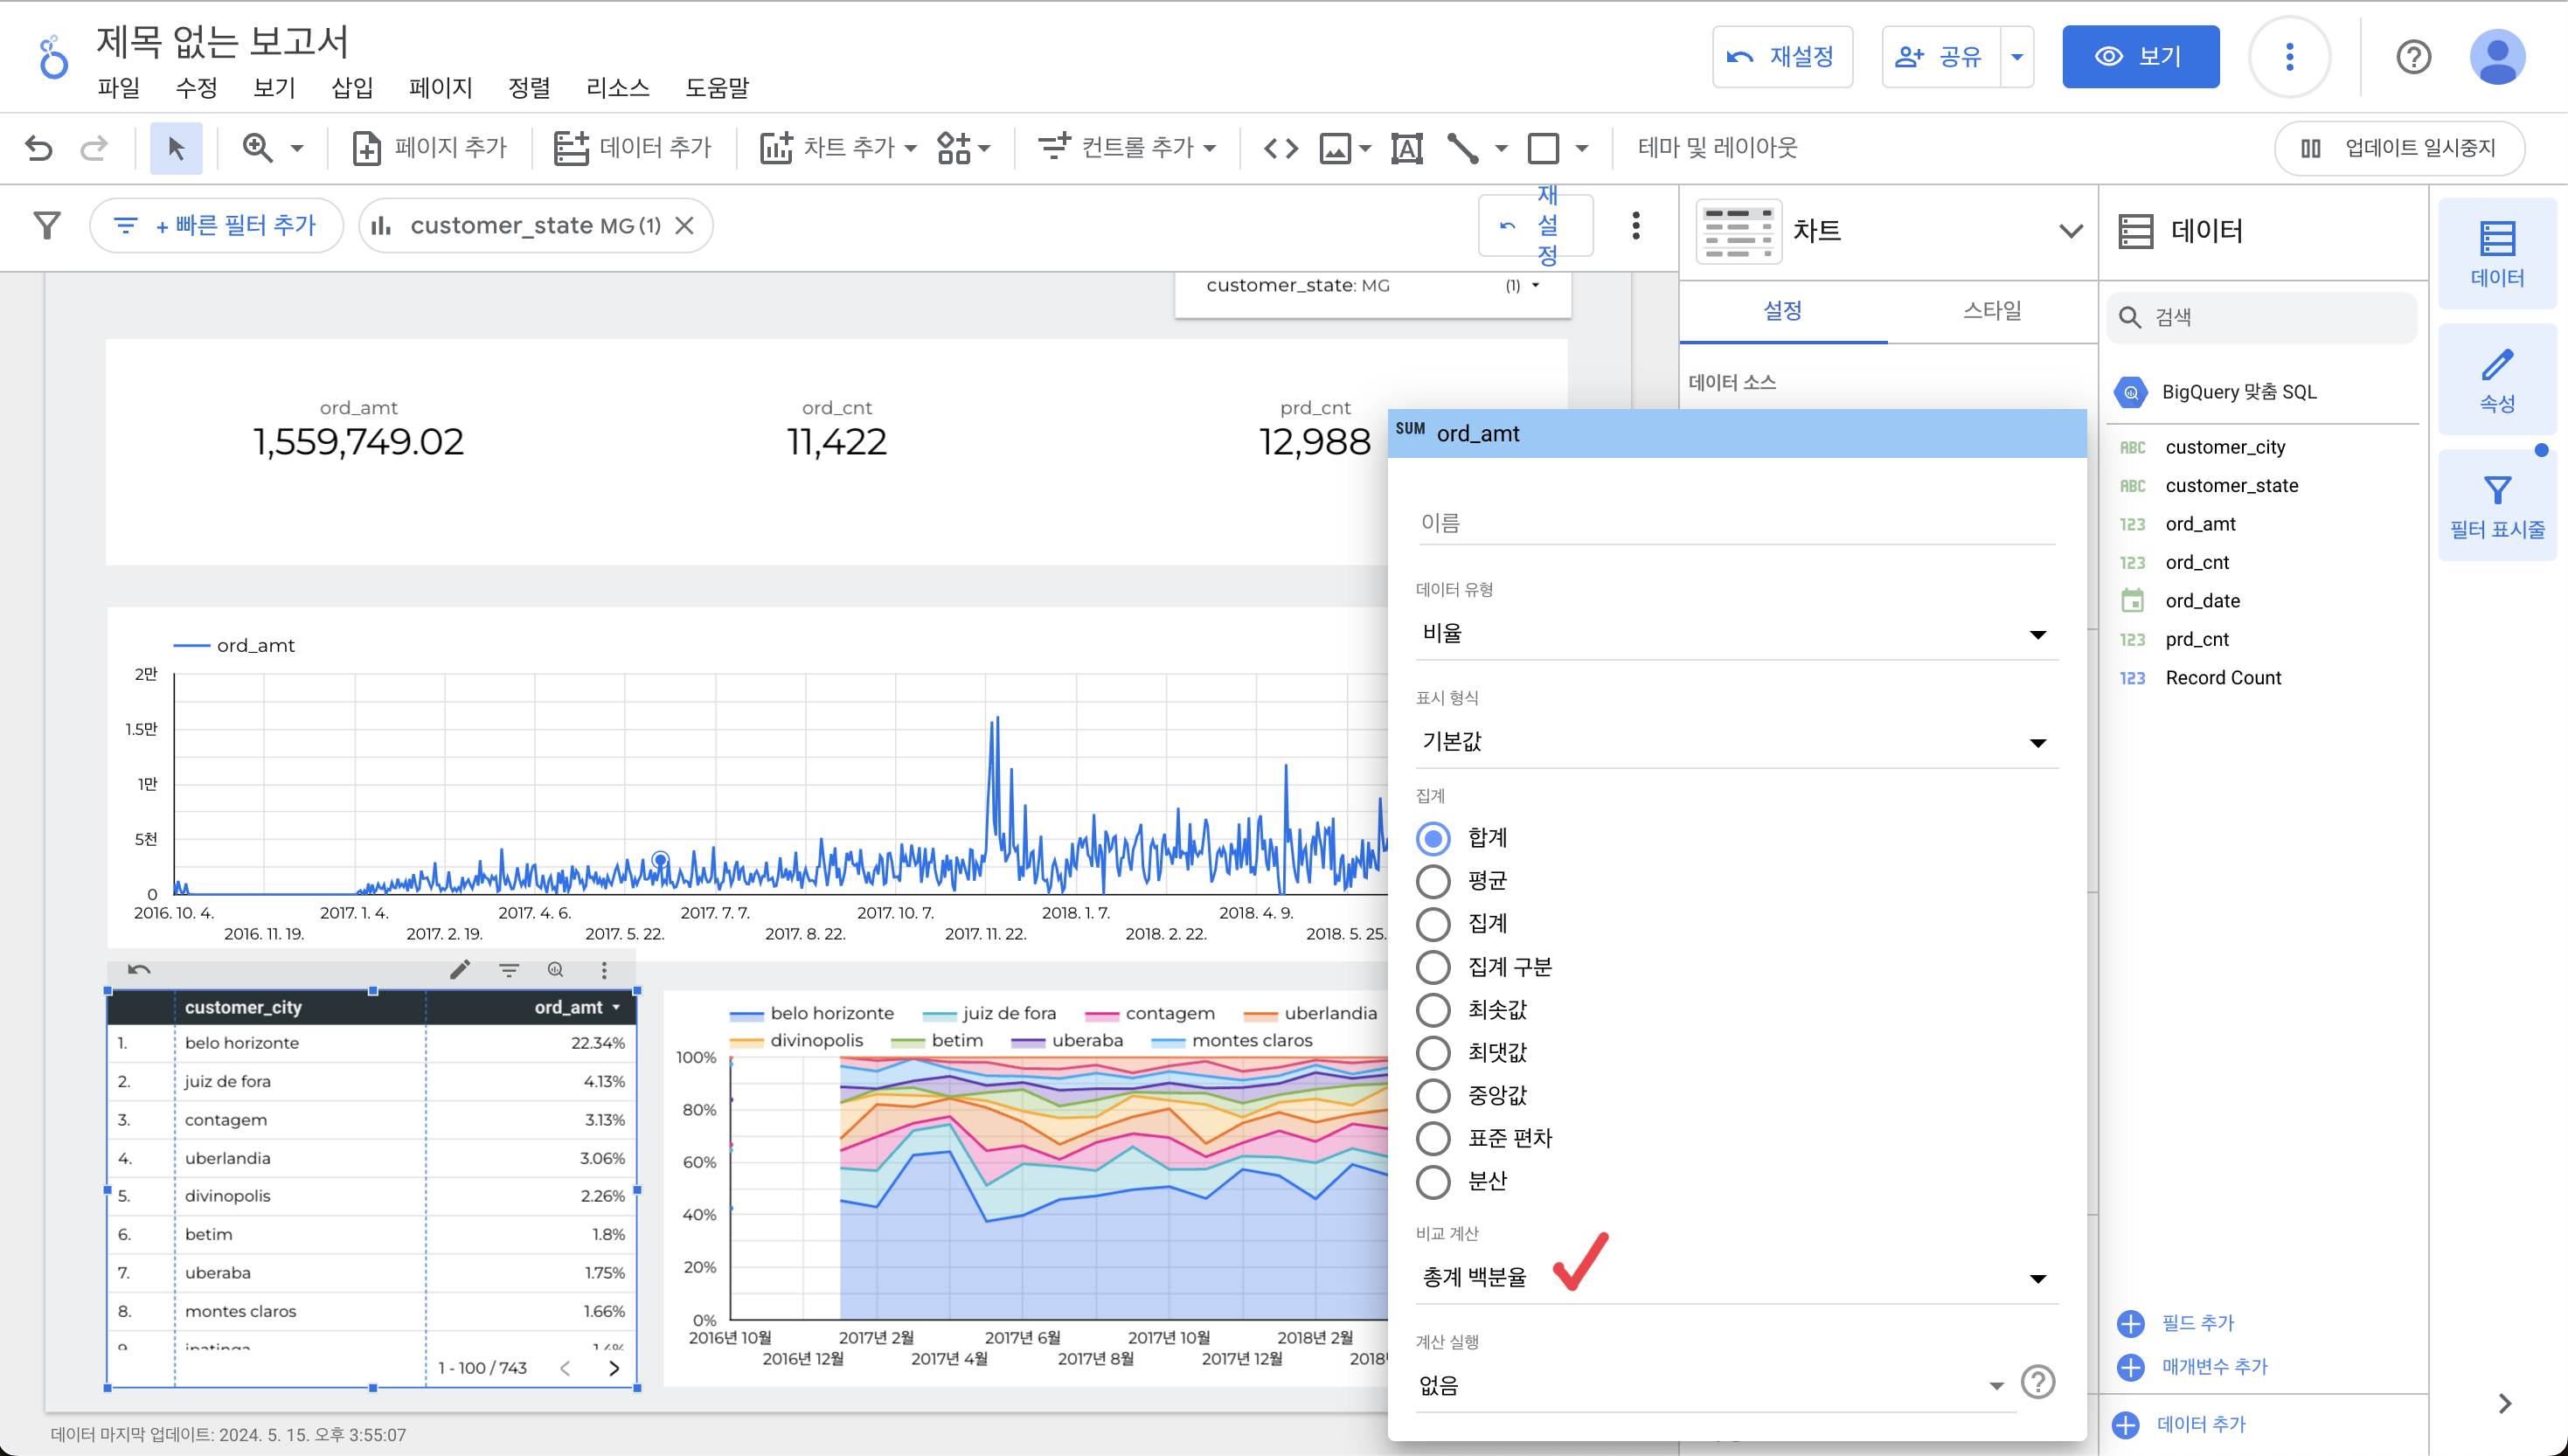The width and height of the screenshot is (2568, 1456).
Task: Click the 이름 input field
Action: (1735, 523)
